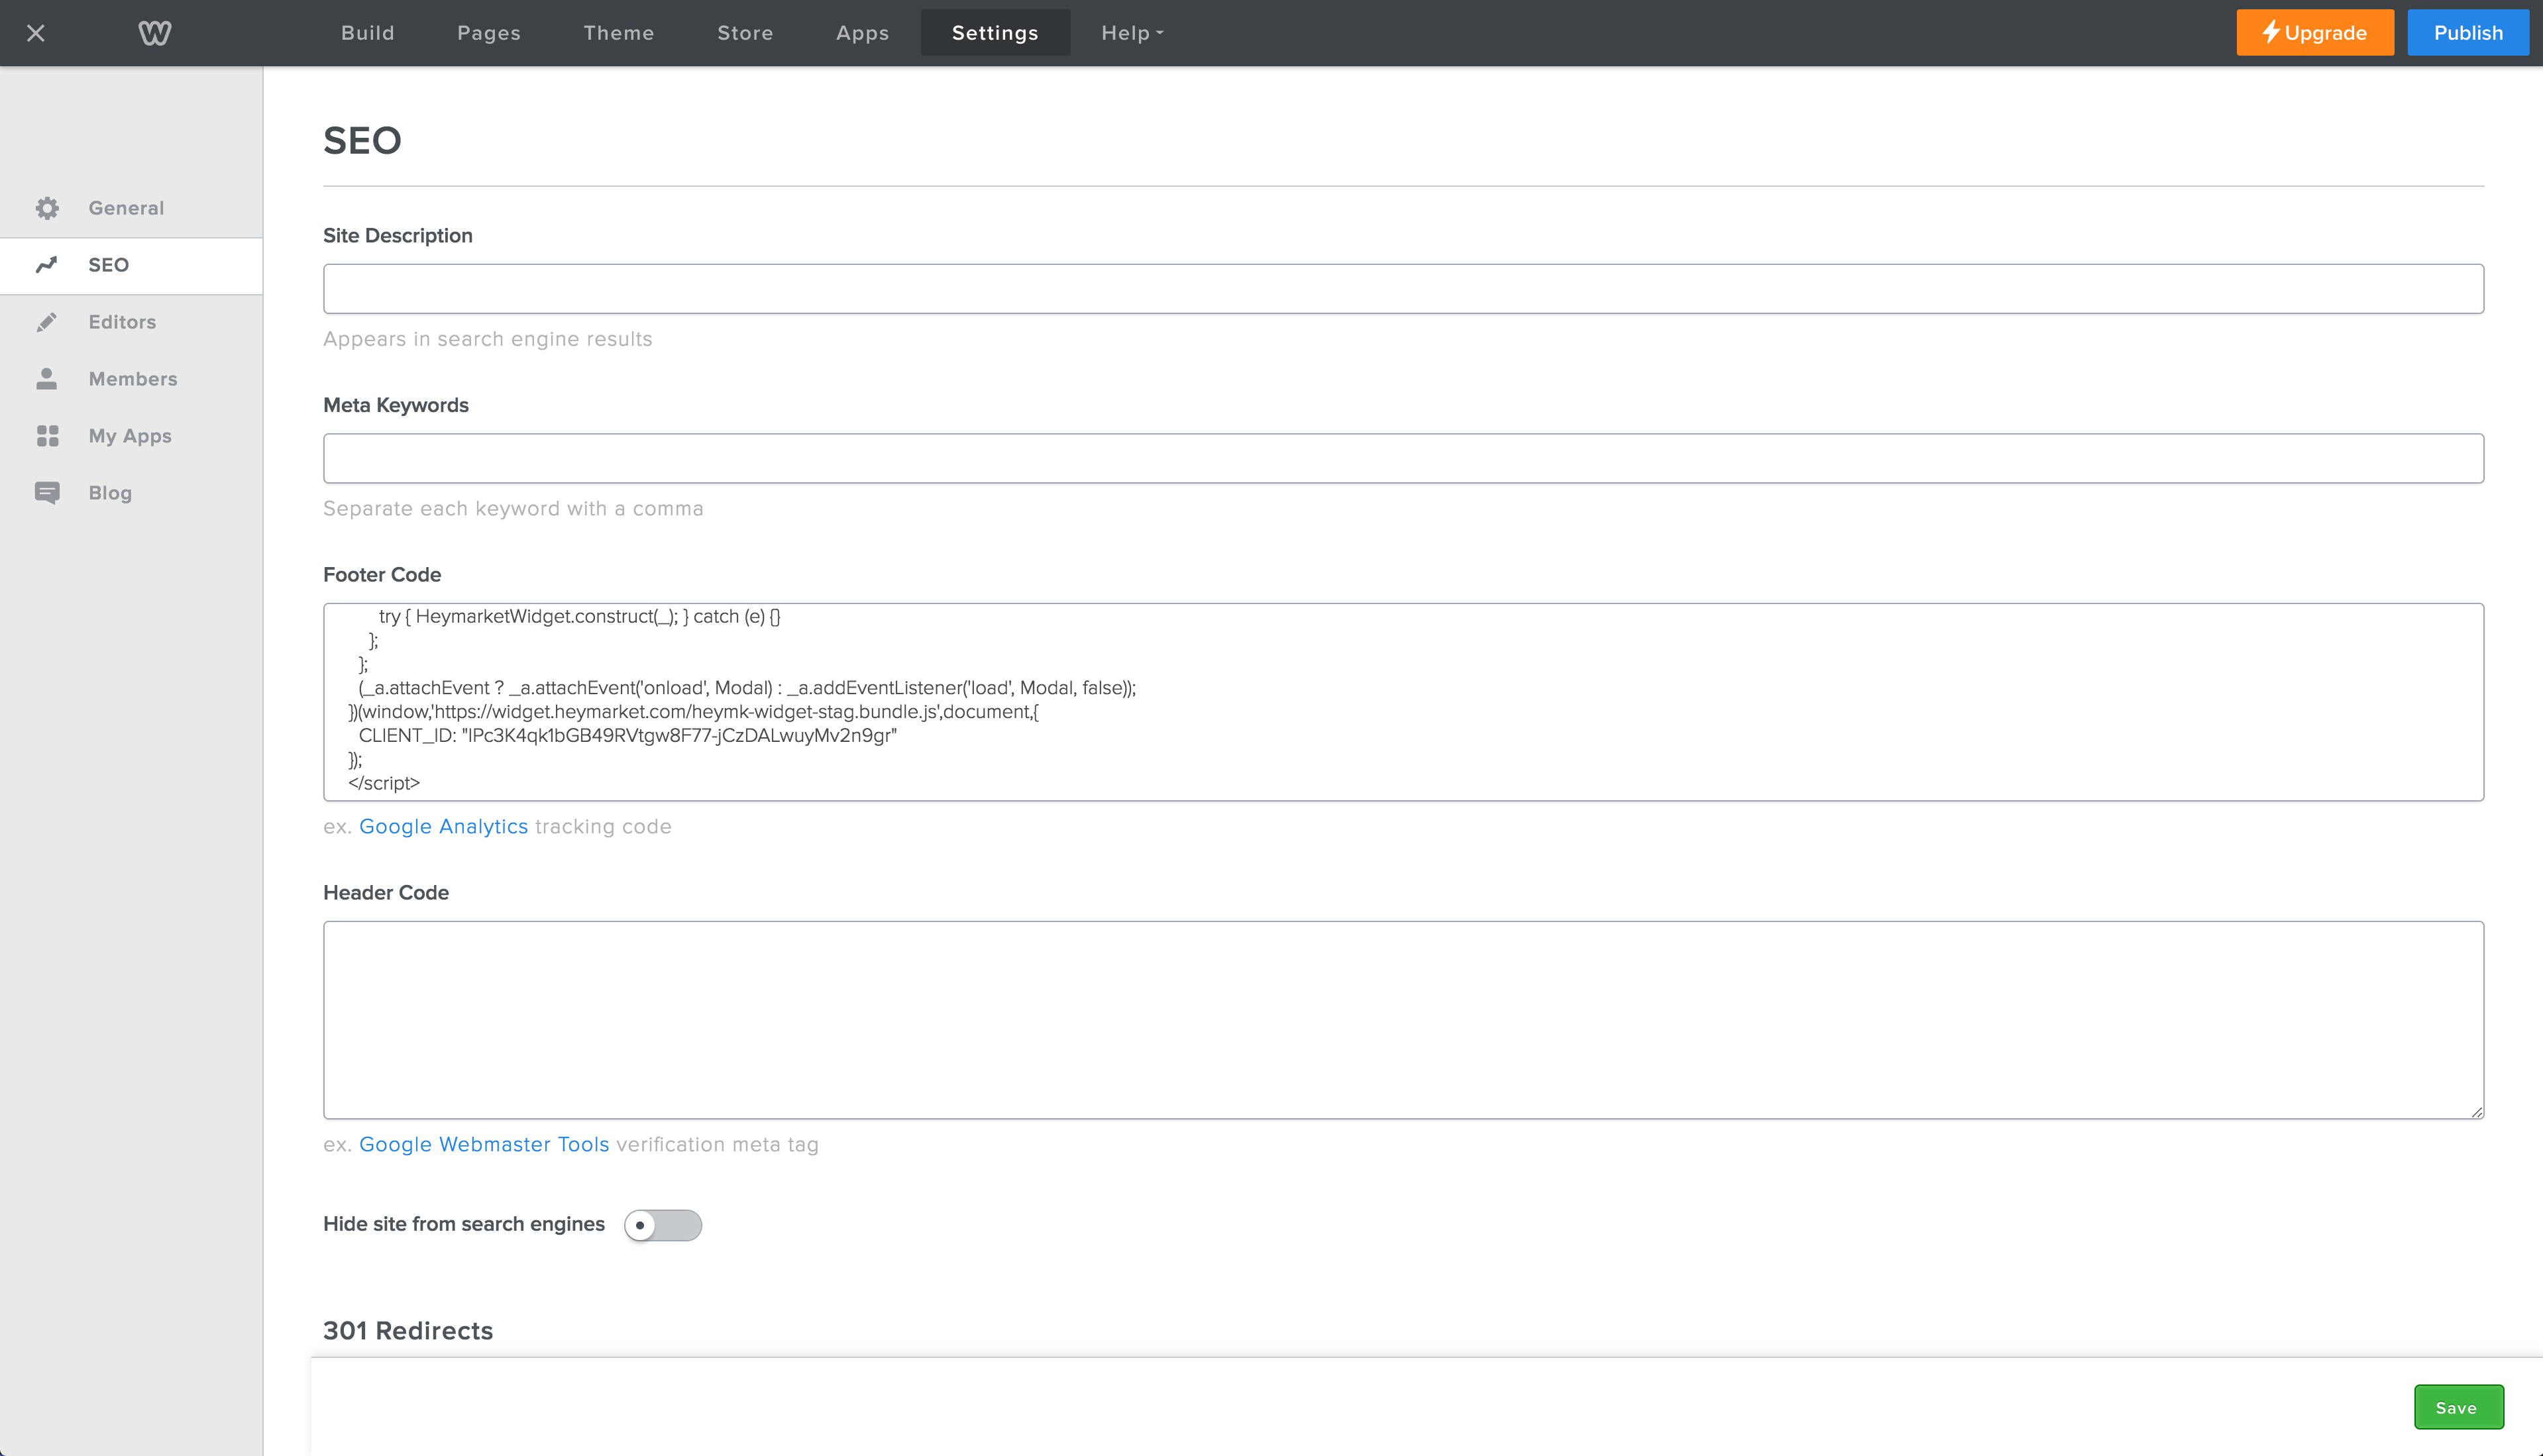Click the orange Upgrade button

pos(2315,33)
